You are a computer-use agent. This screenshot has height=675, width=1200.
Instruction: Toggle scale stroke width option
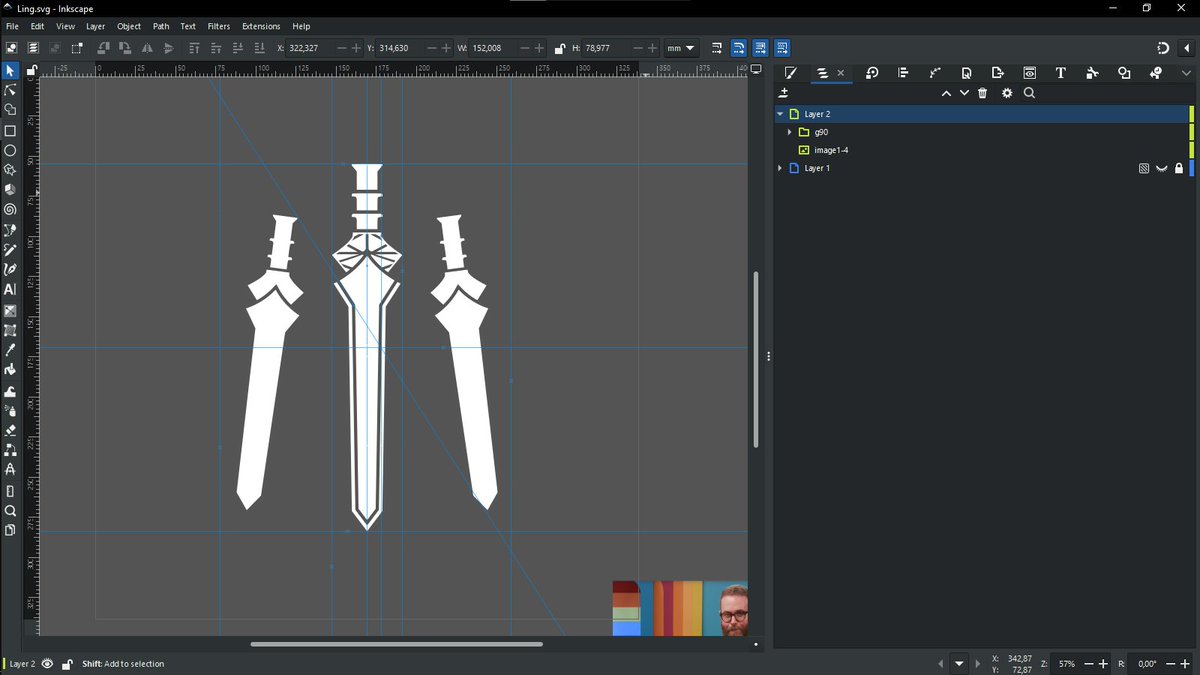coord(717,48)
